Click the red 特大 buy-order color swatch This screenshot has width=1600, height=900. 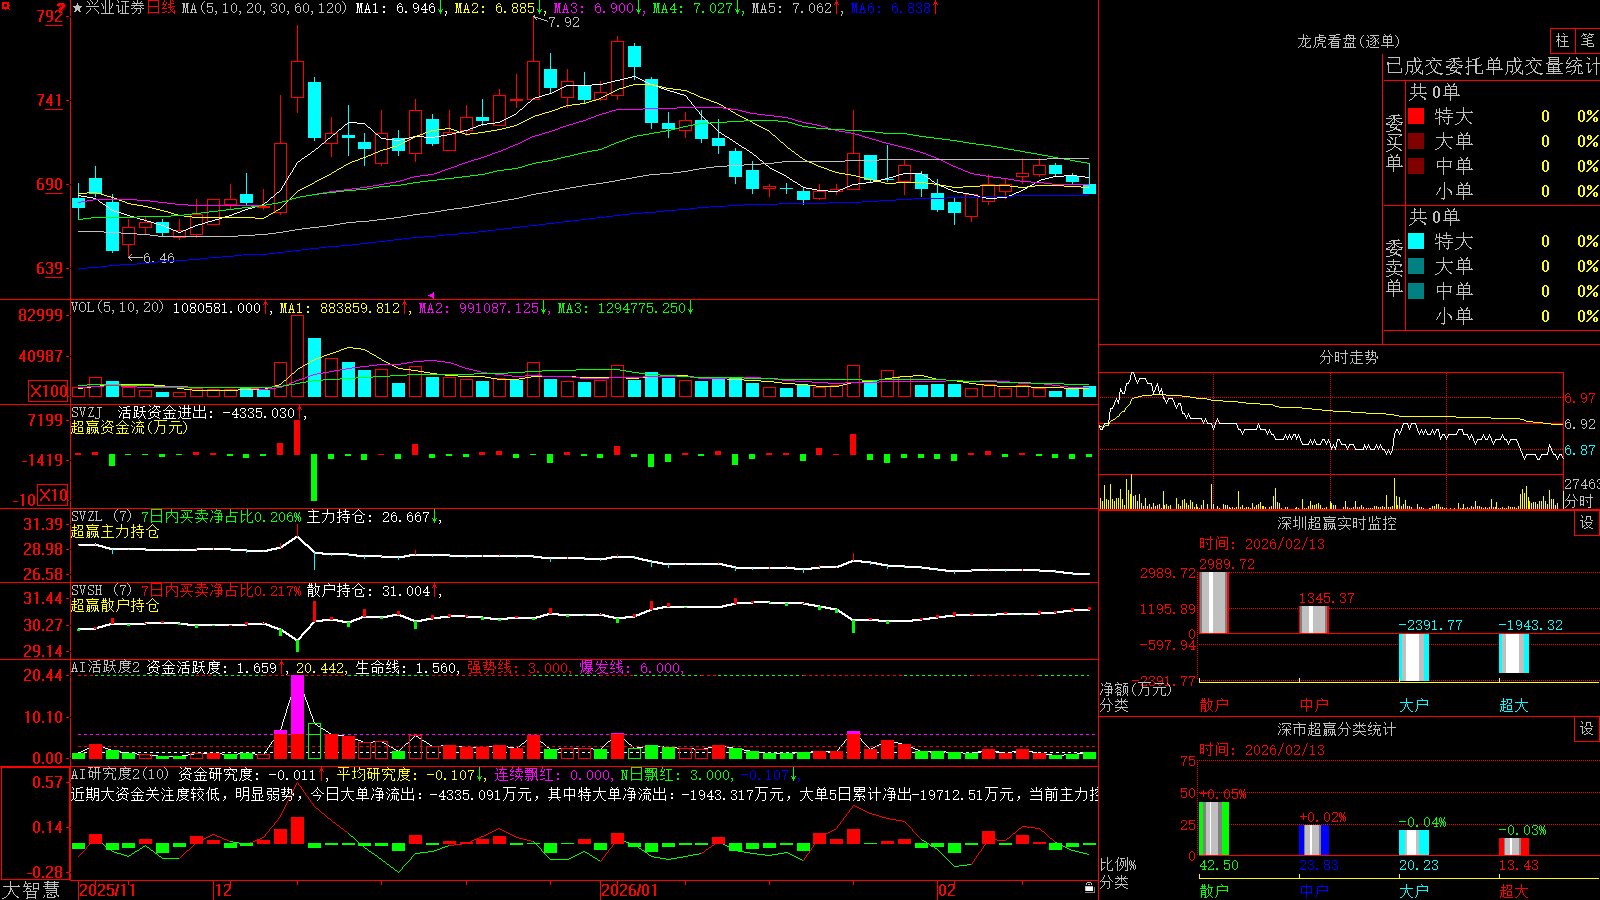click(x=1416, y=116)
